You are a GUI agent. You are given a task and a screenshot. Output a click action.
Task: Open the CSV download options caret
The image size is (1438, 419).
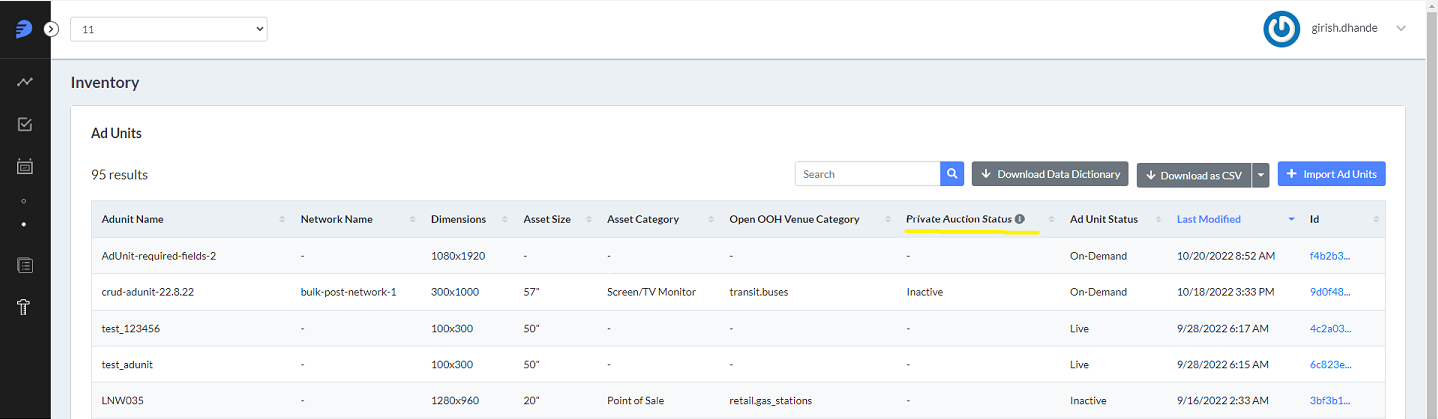click(1261, 175)
